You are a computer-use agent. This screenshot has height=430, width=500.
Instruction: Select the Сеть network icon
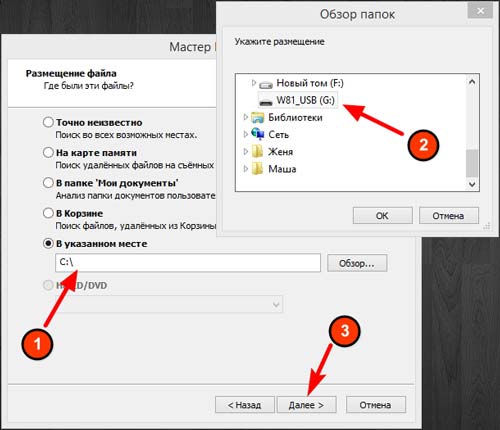point(258,134)
